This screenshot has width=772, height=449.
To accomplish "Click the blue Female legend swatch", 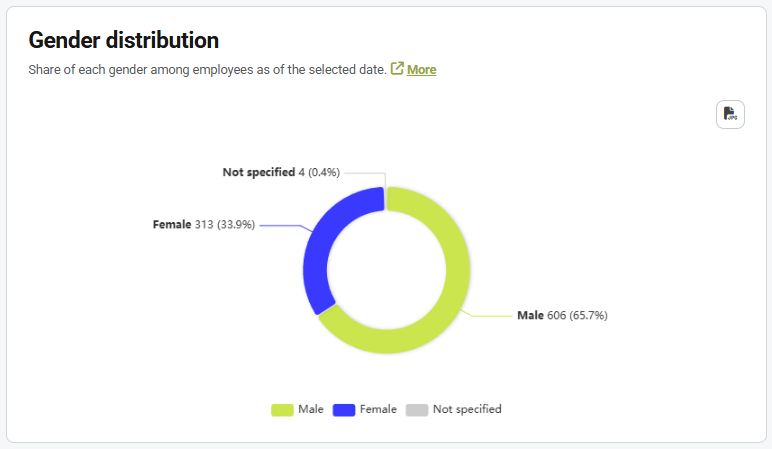I will click(344, 409).
